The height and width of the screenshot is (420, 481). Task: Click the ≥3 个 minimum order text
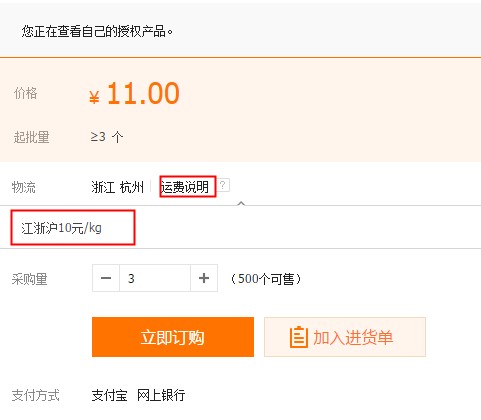pos(107,137)
